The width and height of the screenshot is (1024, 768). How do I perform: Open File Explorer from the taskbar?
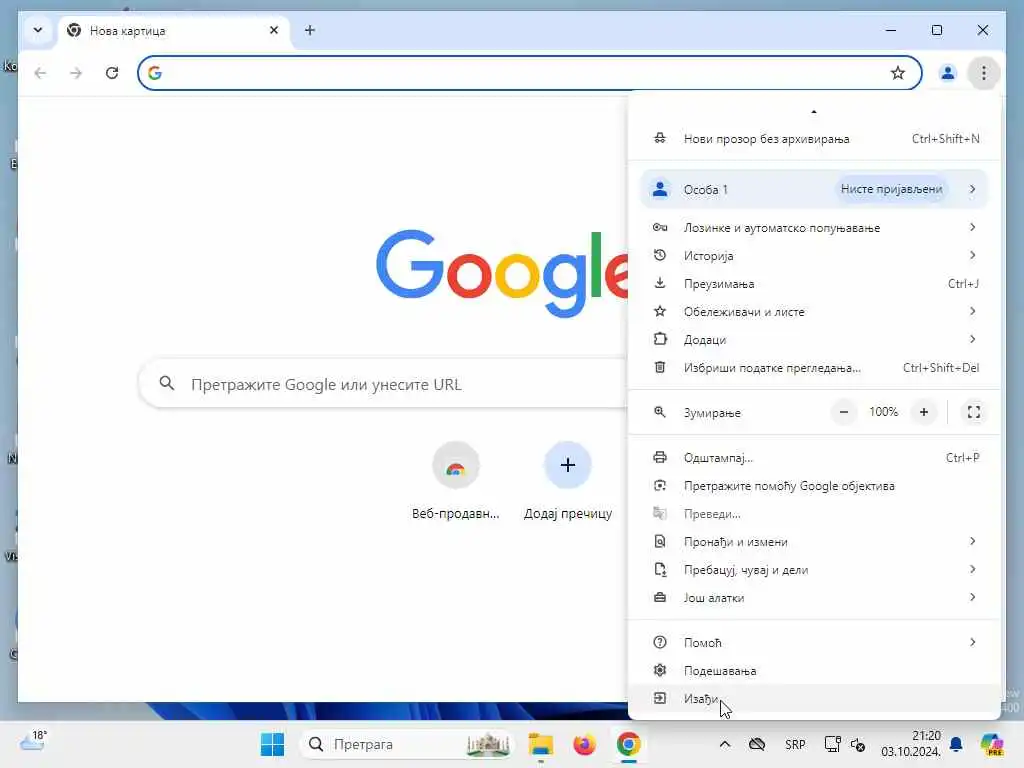(541, 744)
